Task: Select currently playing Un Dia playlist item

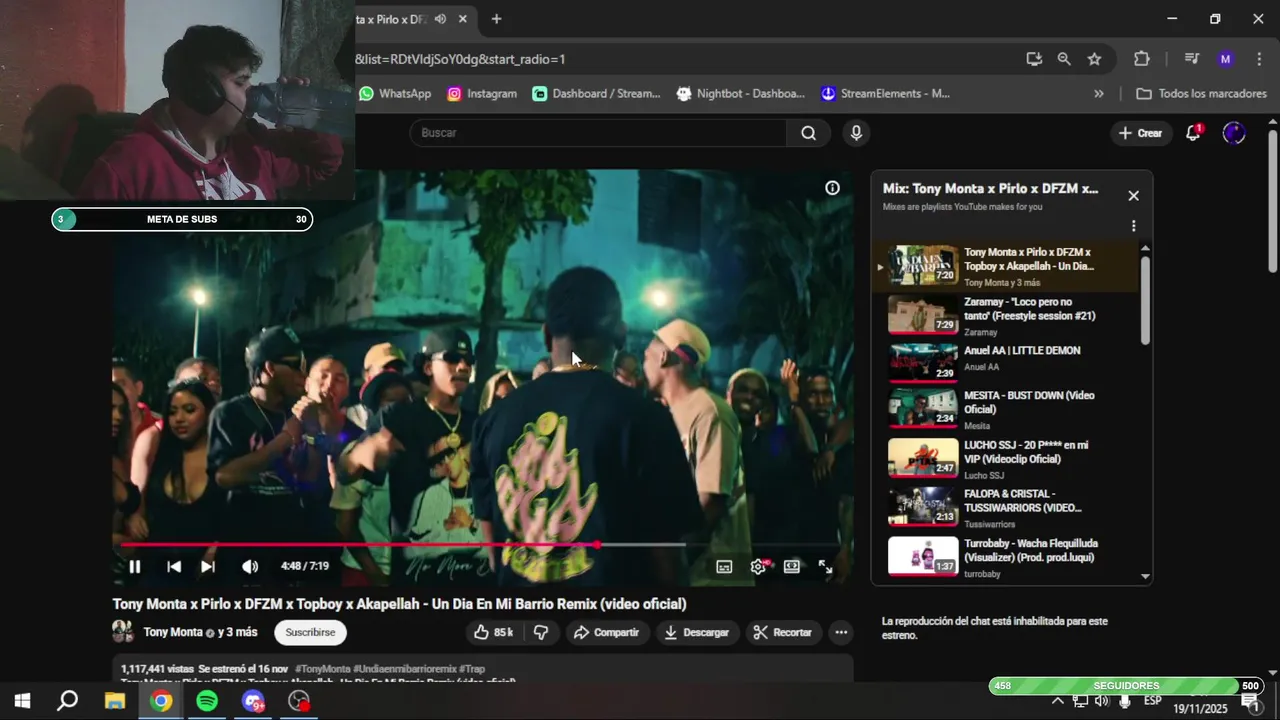Action: (x=1005, y=266)
